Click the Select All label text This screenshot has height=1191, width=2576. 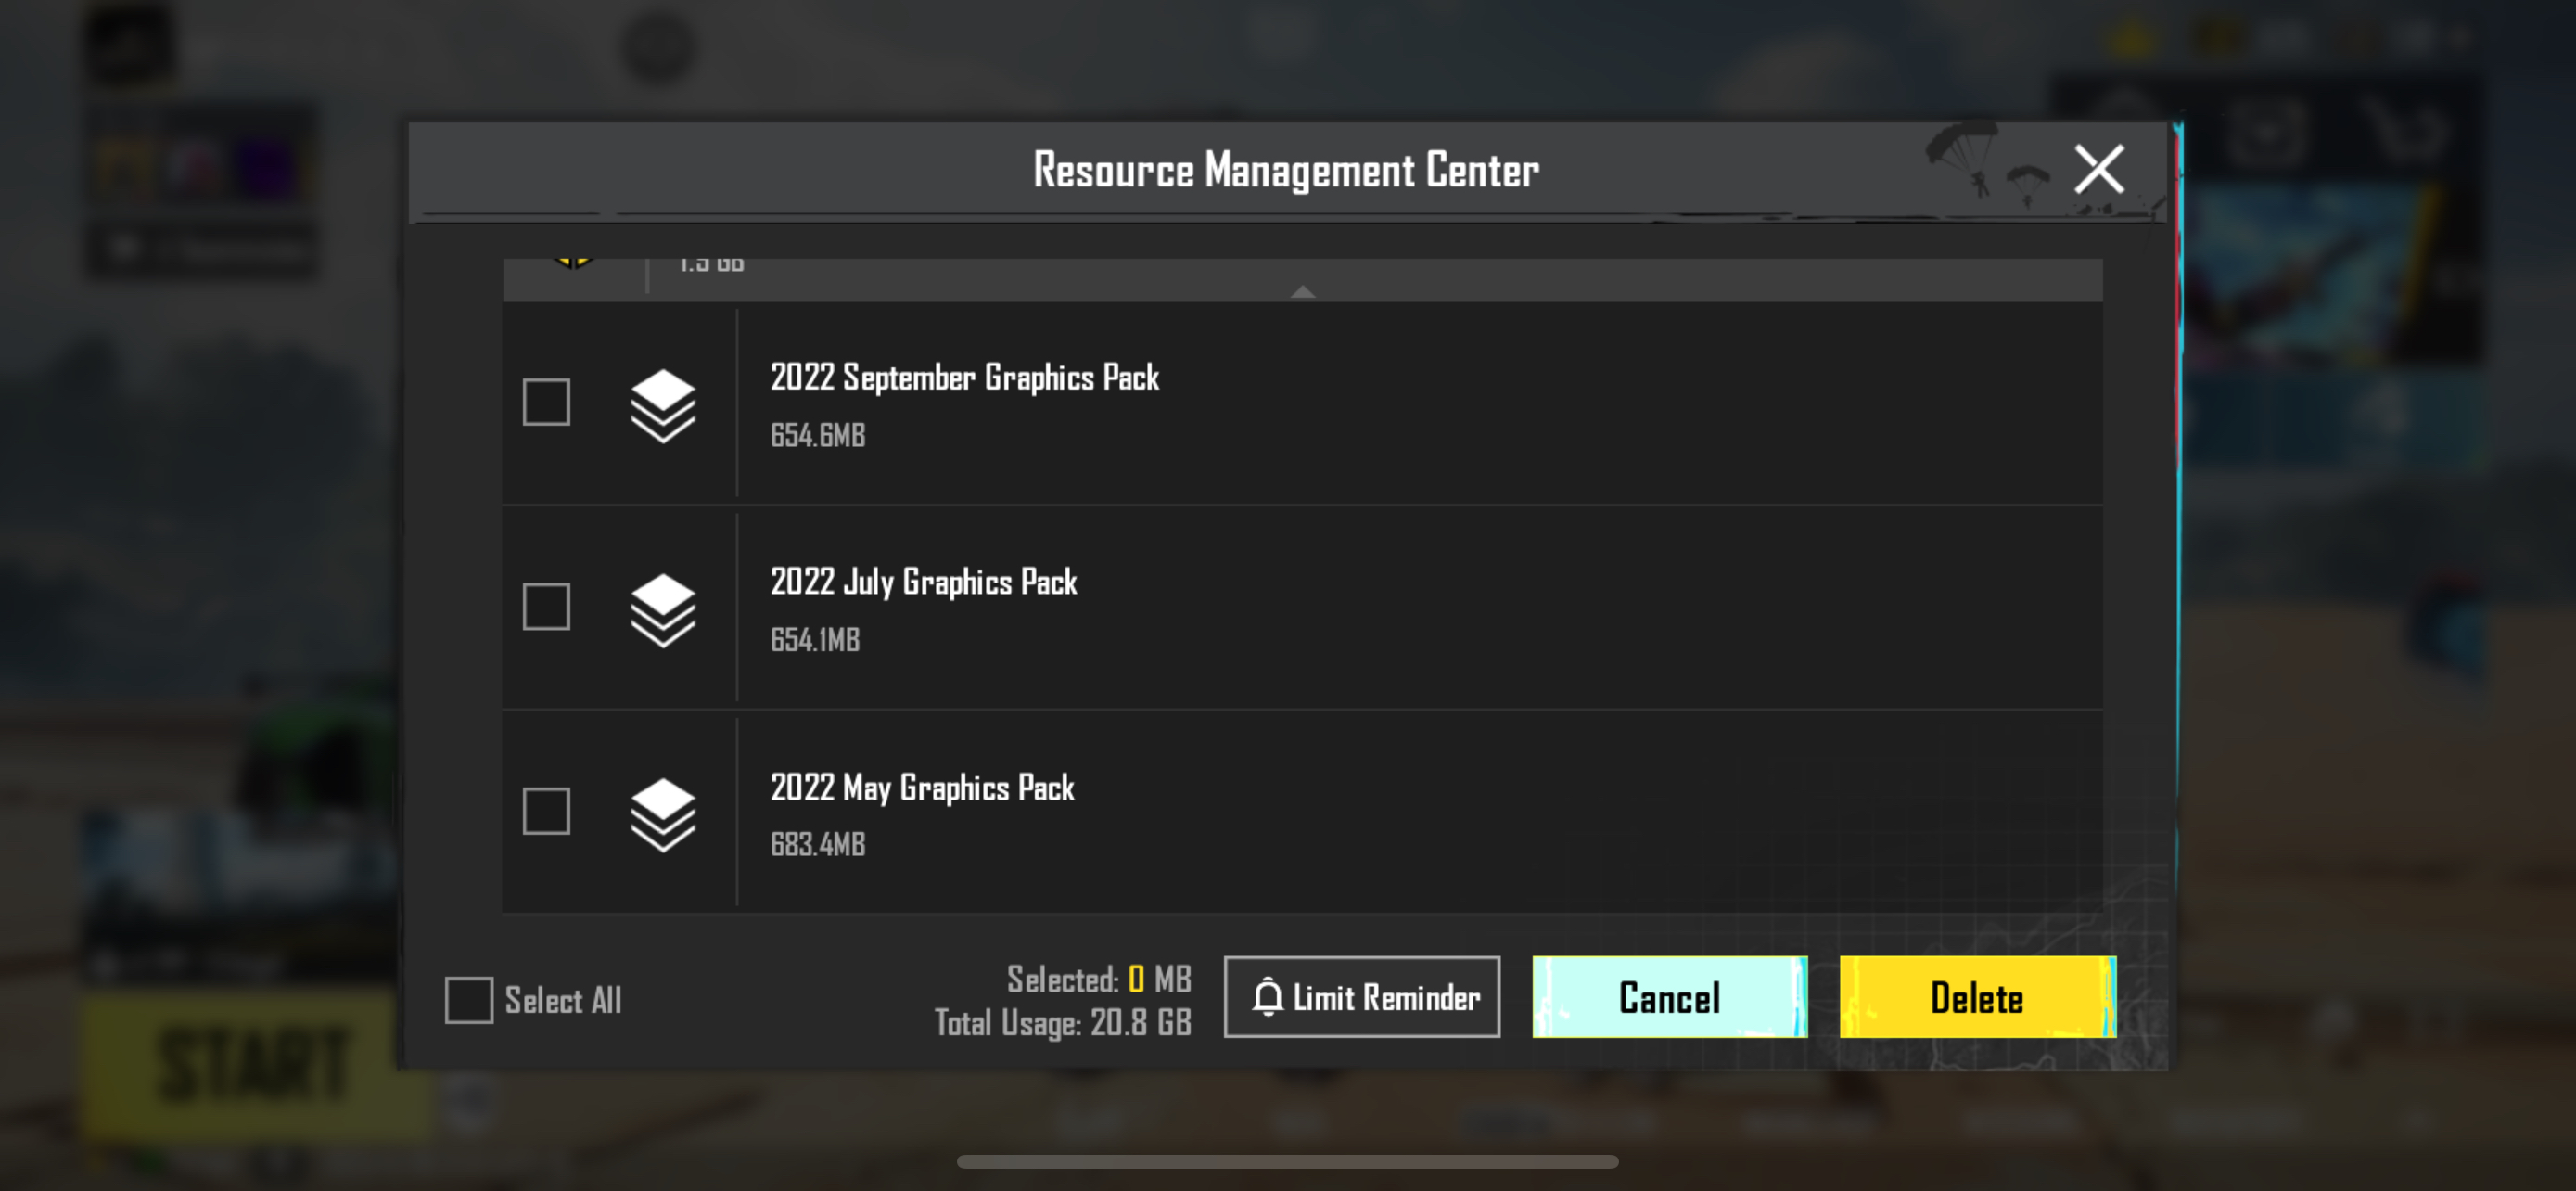[x=563, y=1001]
